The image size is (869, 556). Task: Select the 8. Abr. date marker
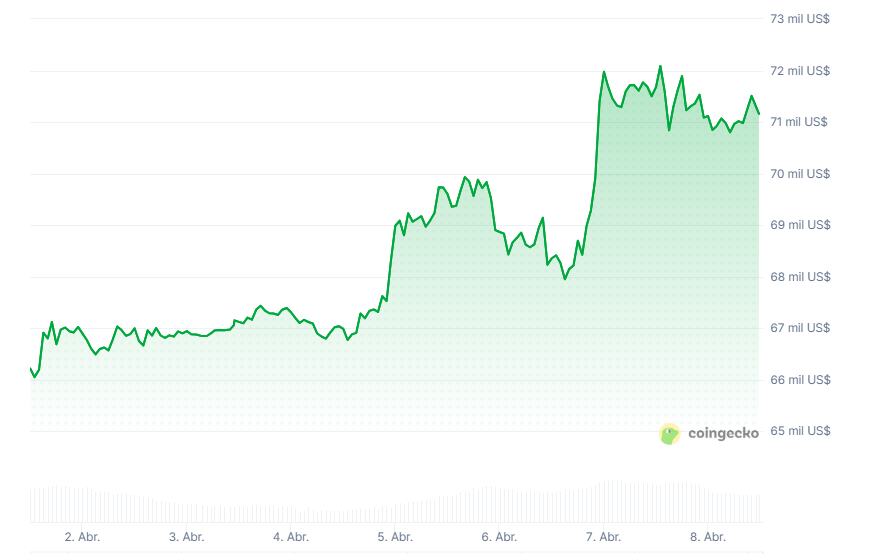tap(708, 537)
